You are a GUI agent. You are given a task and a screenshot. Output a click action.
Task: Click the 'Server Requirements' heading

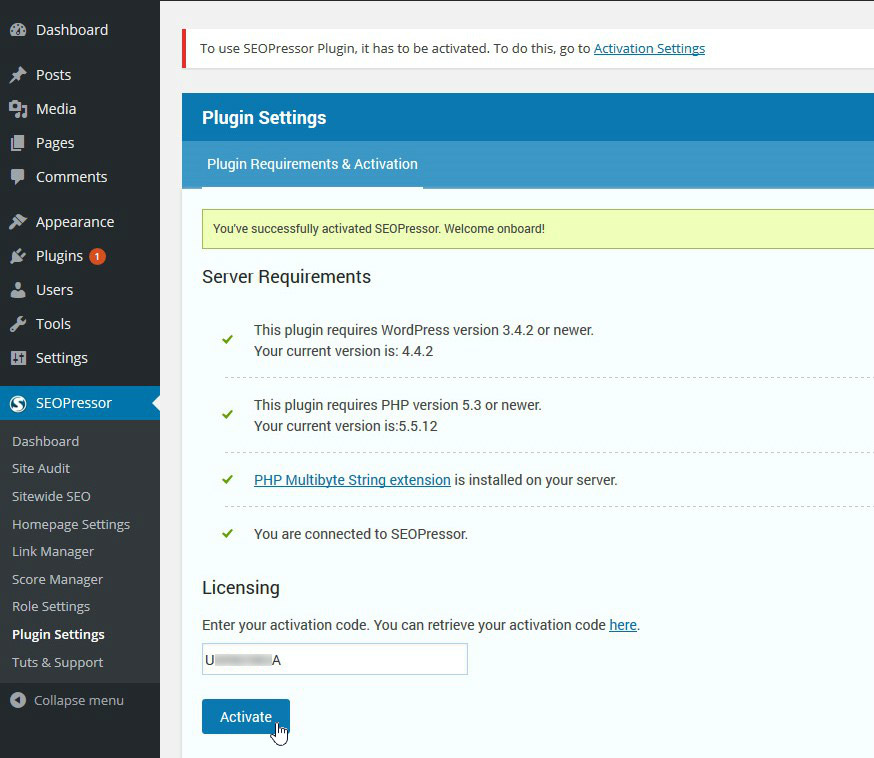pos(287,277)
